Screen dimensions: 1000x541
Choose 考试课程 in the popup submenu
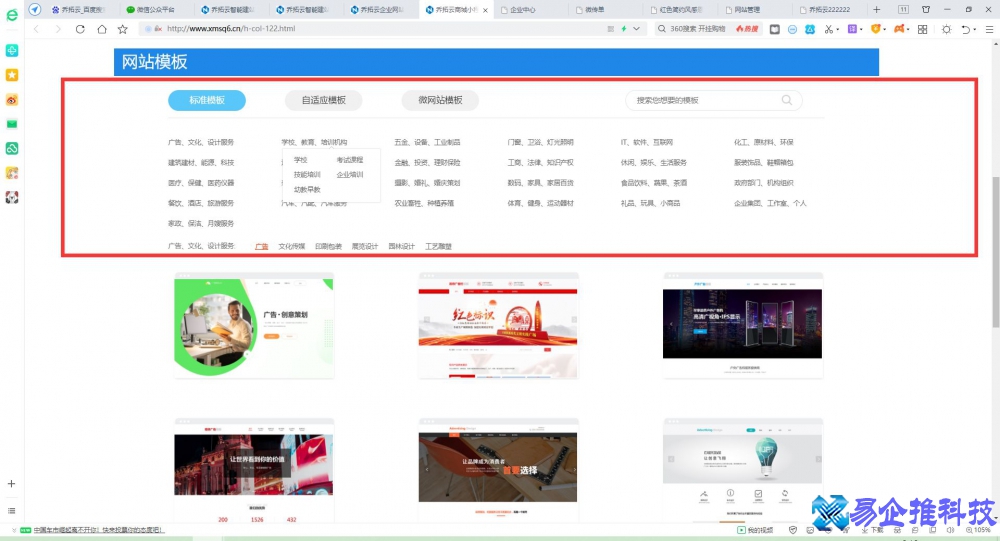pyautogui.click(x=349, y=159)
